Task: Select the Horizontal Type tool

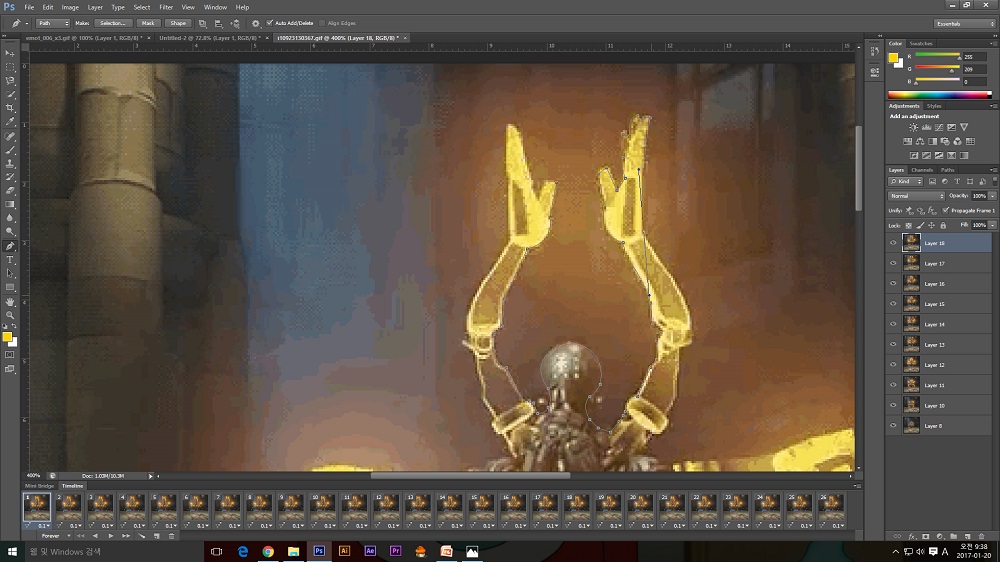Action: point(10,260)
